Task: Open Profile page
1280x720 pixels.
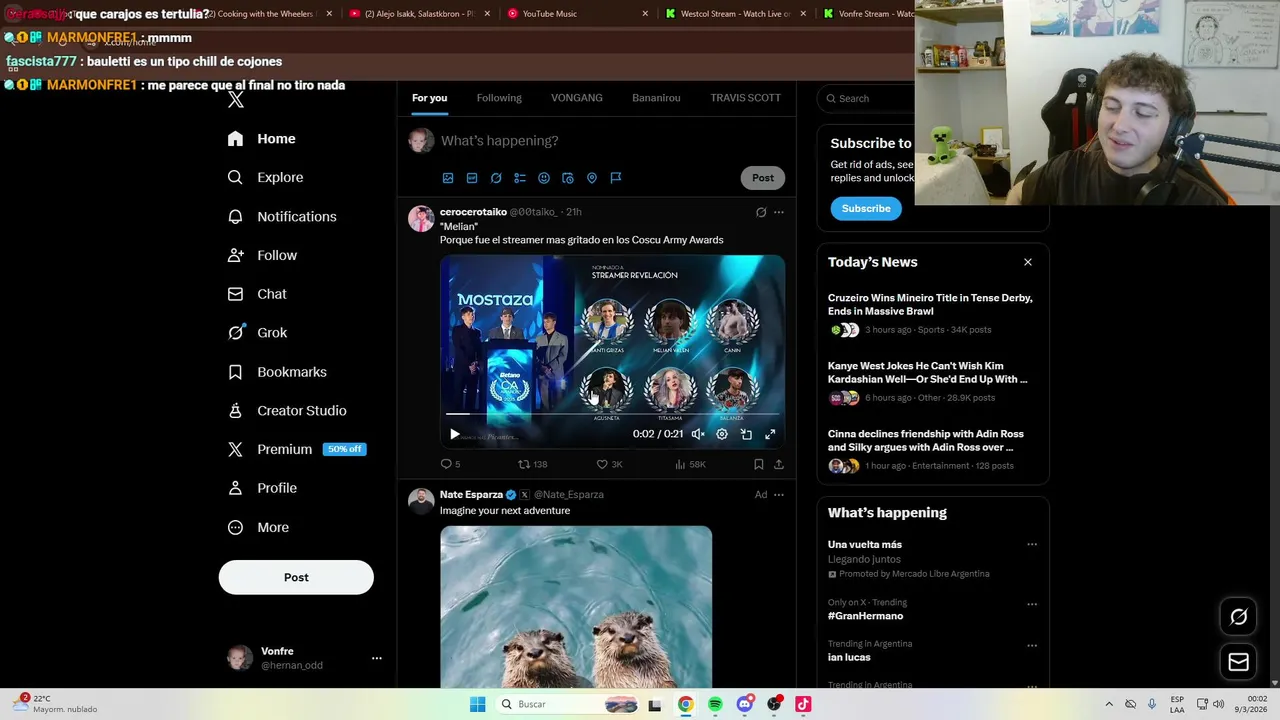Action: pos(263,488)
